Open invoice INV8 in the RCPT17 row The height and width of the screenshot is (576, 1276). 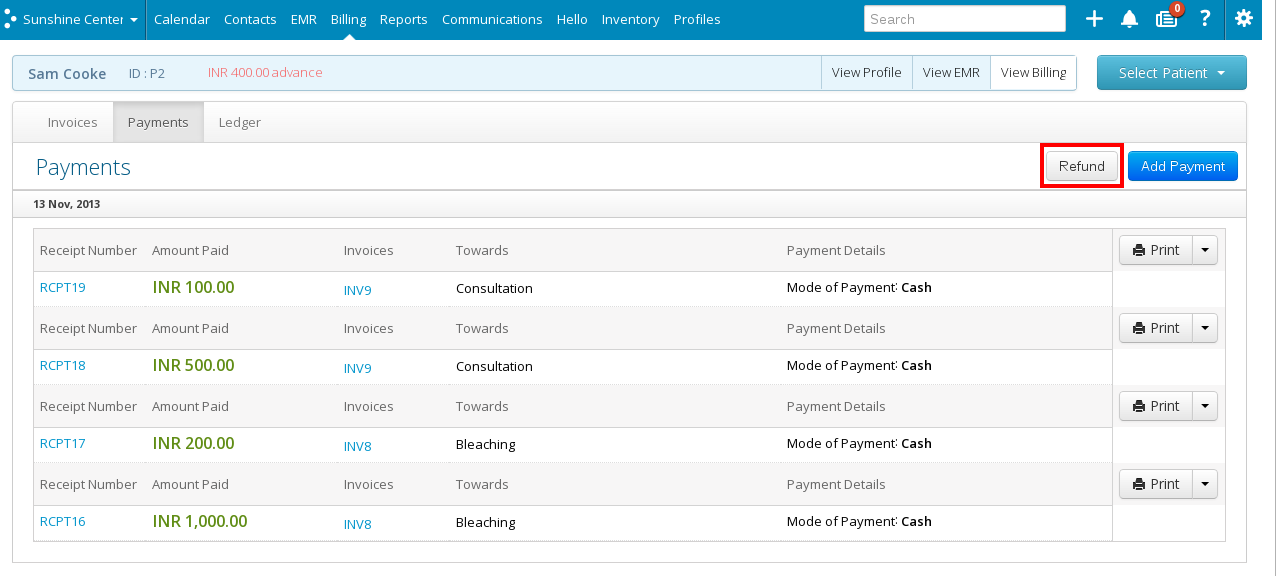[358, 447]
